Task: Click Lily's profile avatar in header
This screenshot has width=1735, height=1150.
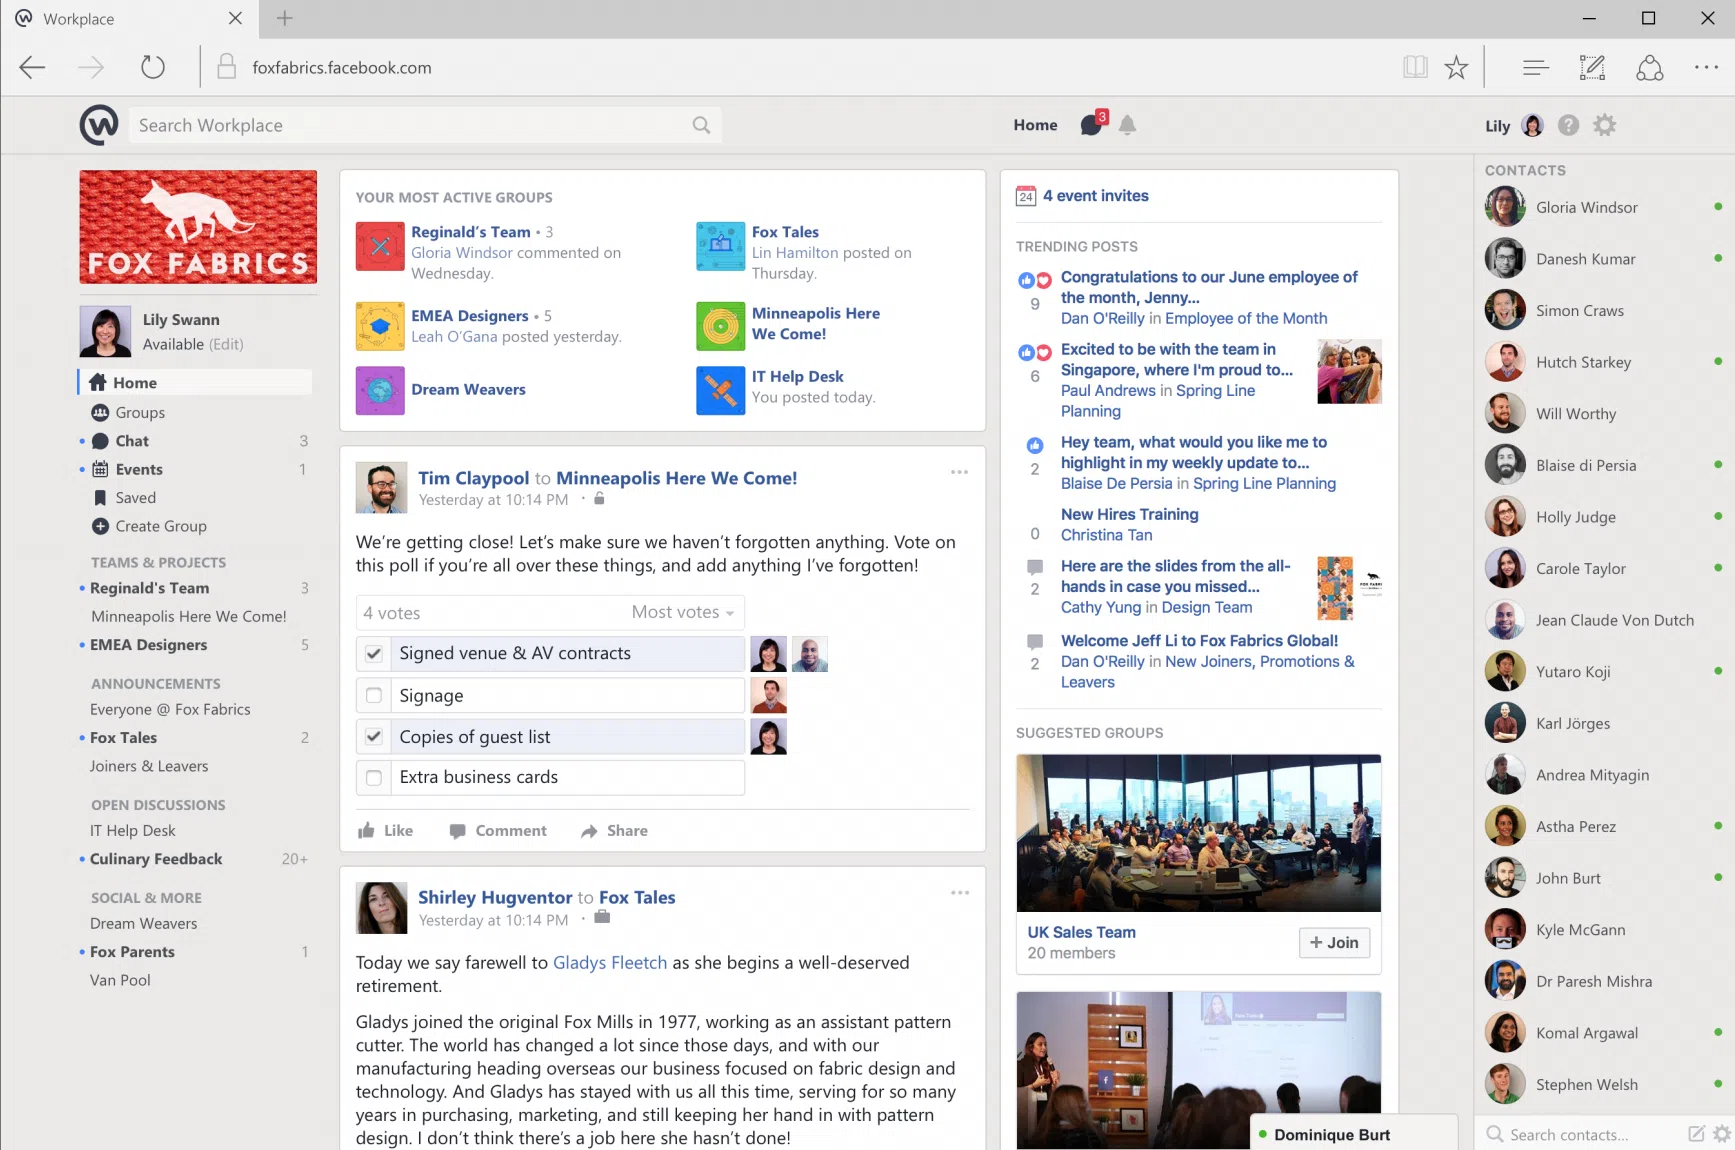Action: [1532, 125]
